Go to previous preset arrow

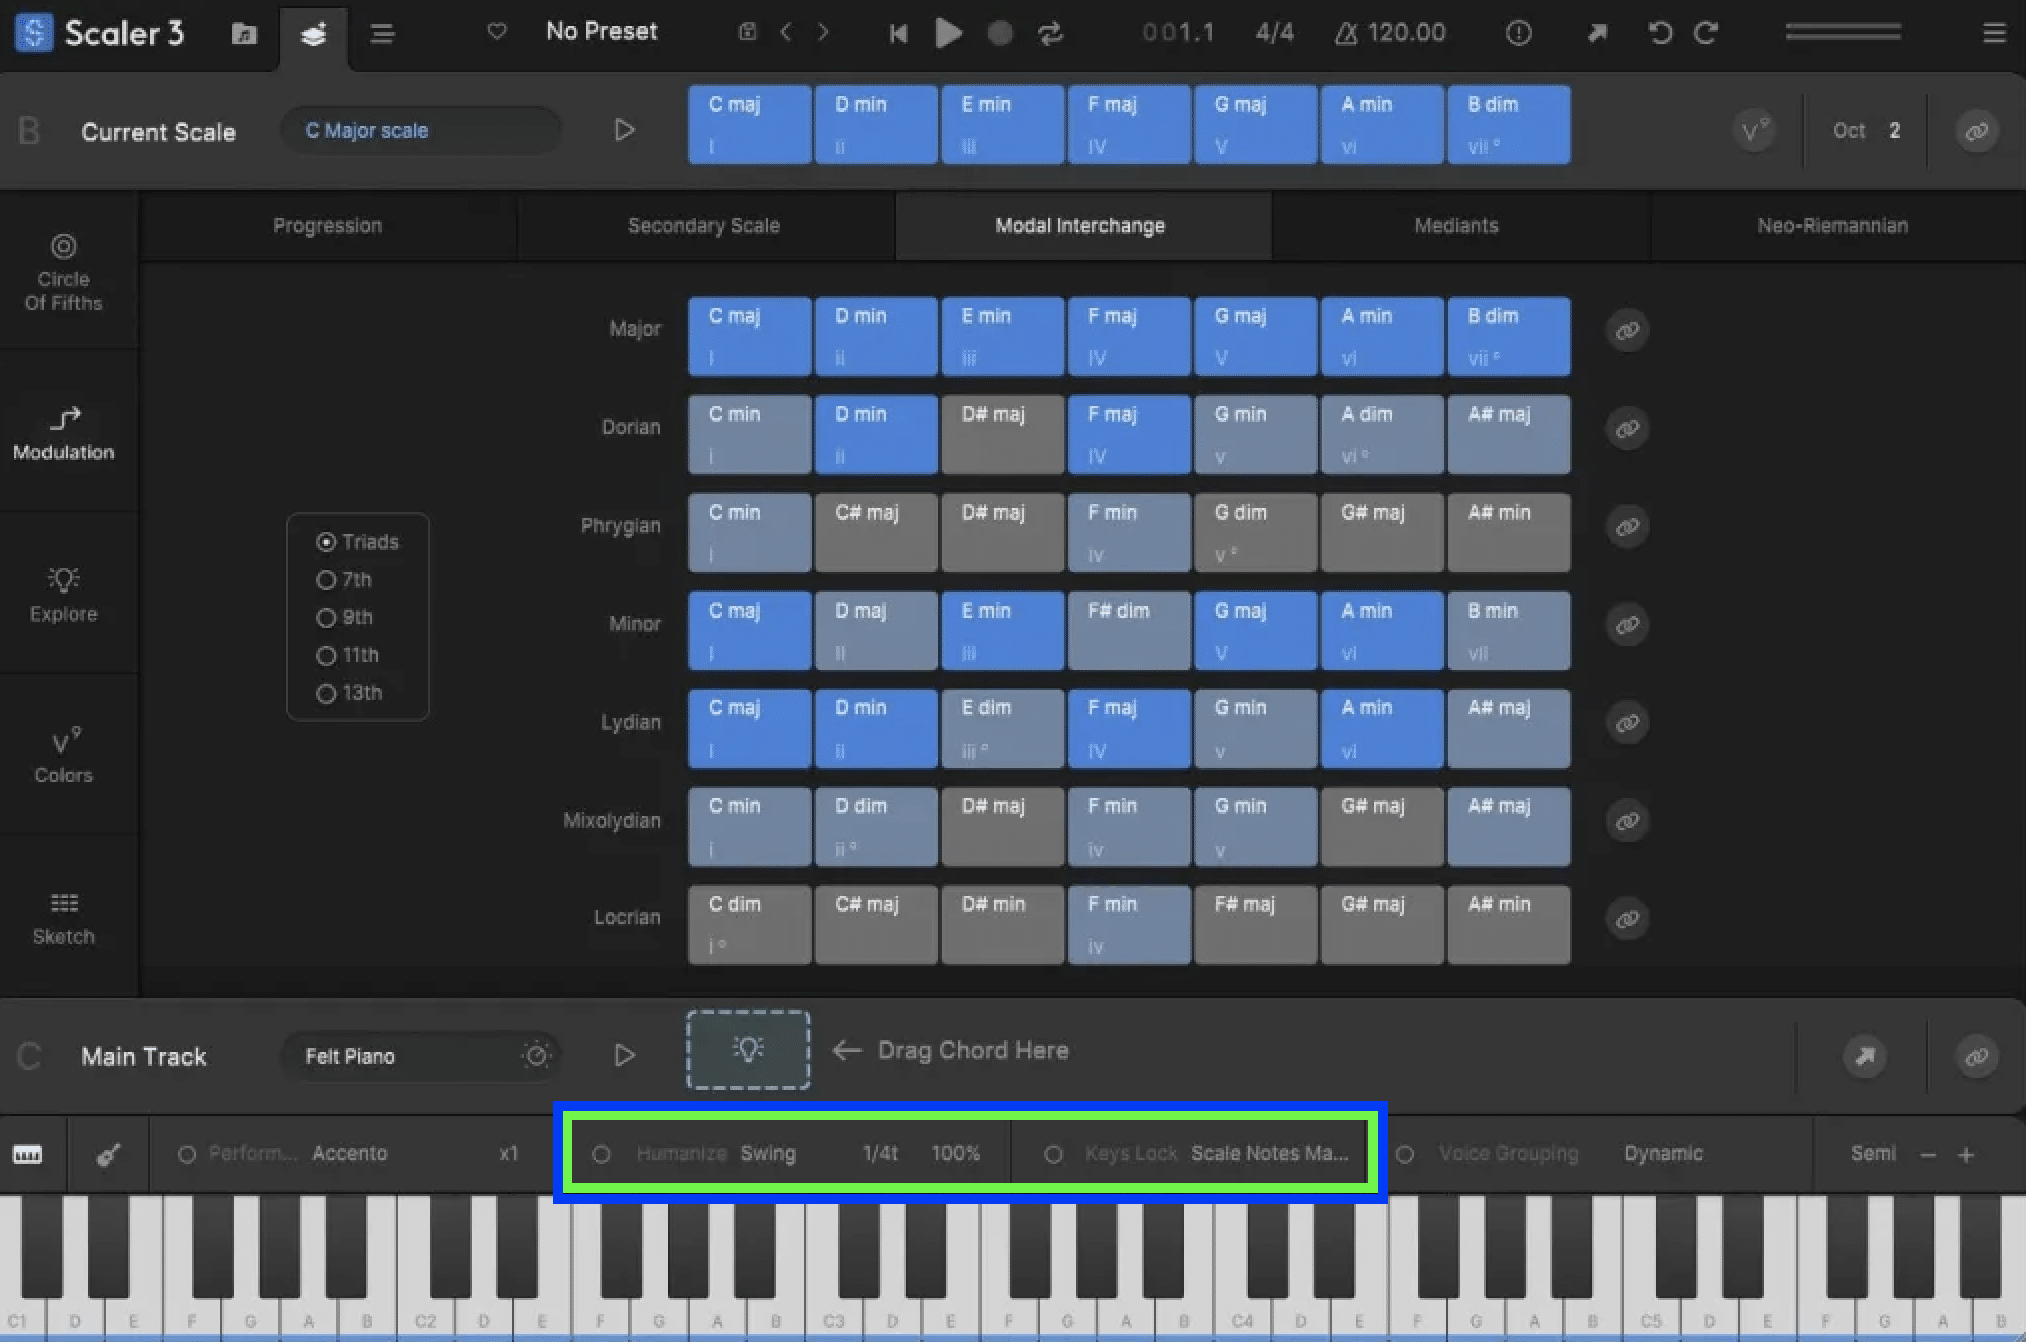click(786, 32)
